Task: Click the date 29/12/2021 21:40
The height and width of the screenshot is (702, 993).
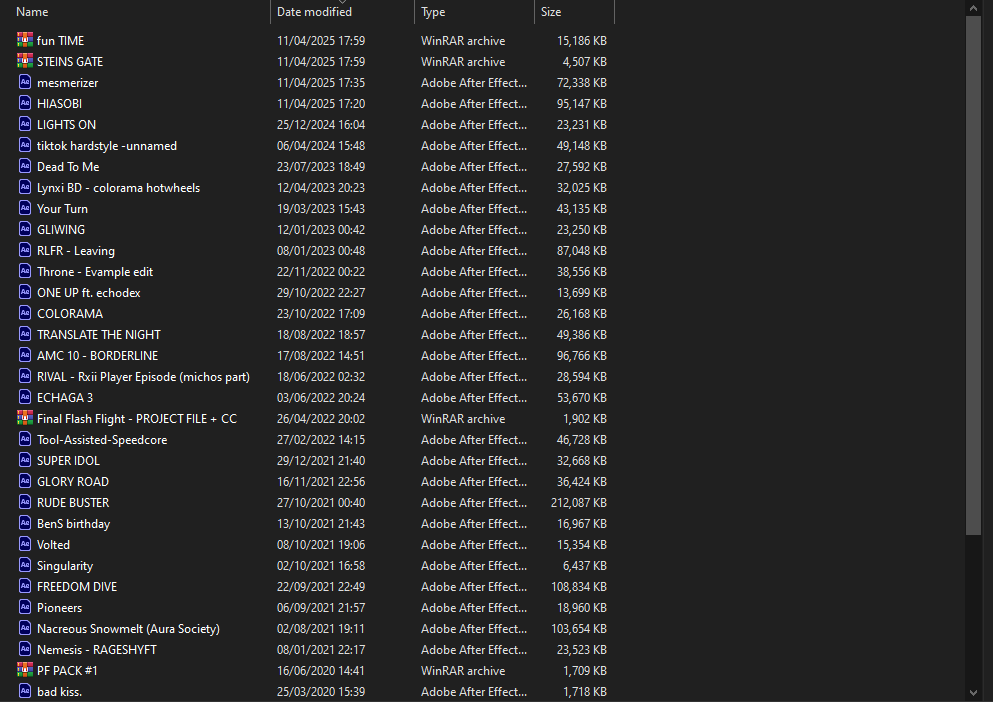Action: (x=321, y=461)
